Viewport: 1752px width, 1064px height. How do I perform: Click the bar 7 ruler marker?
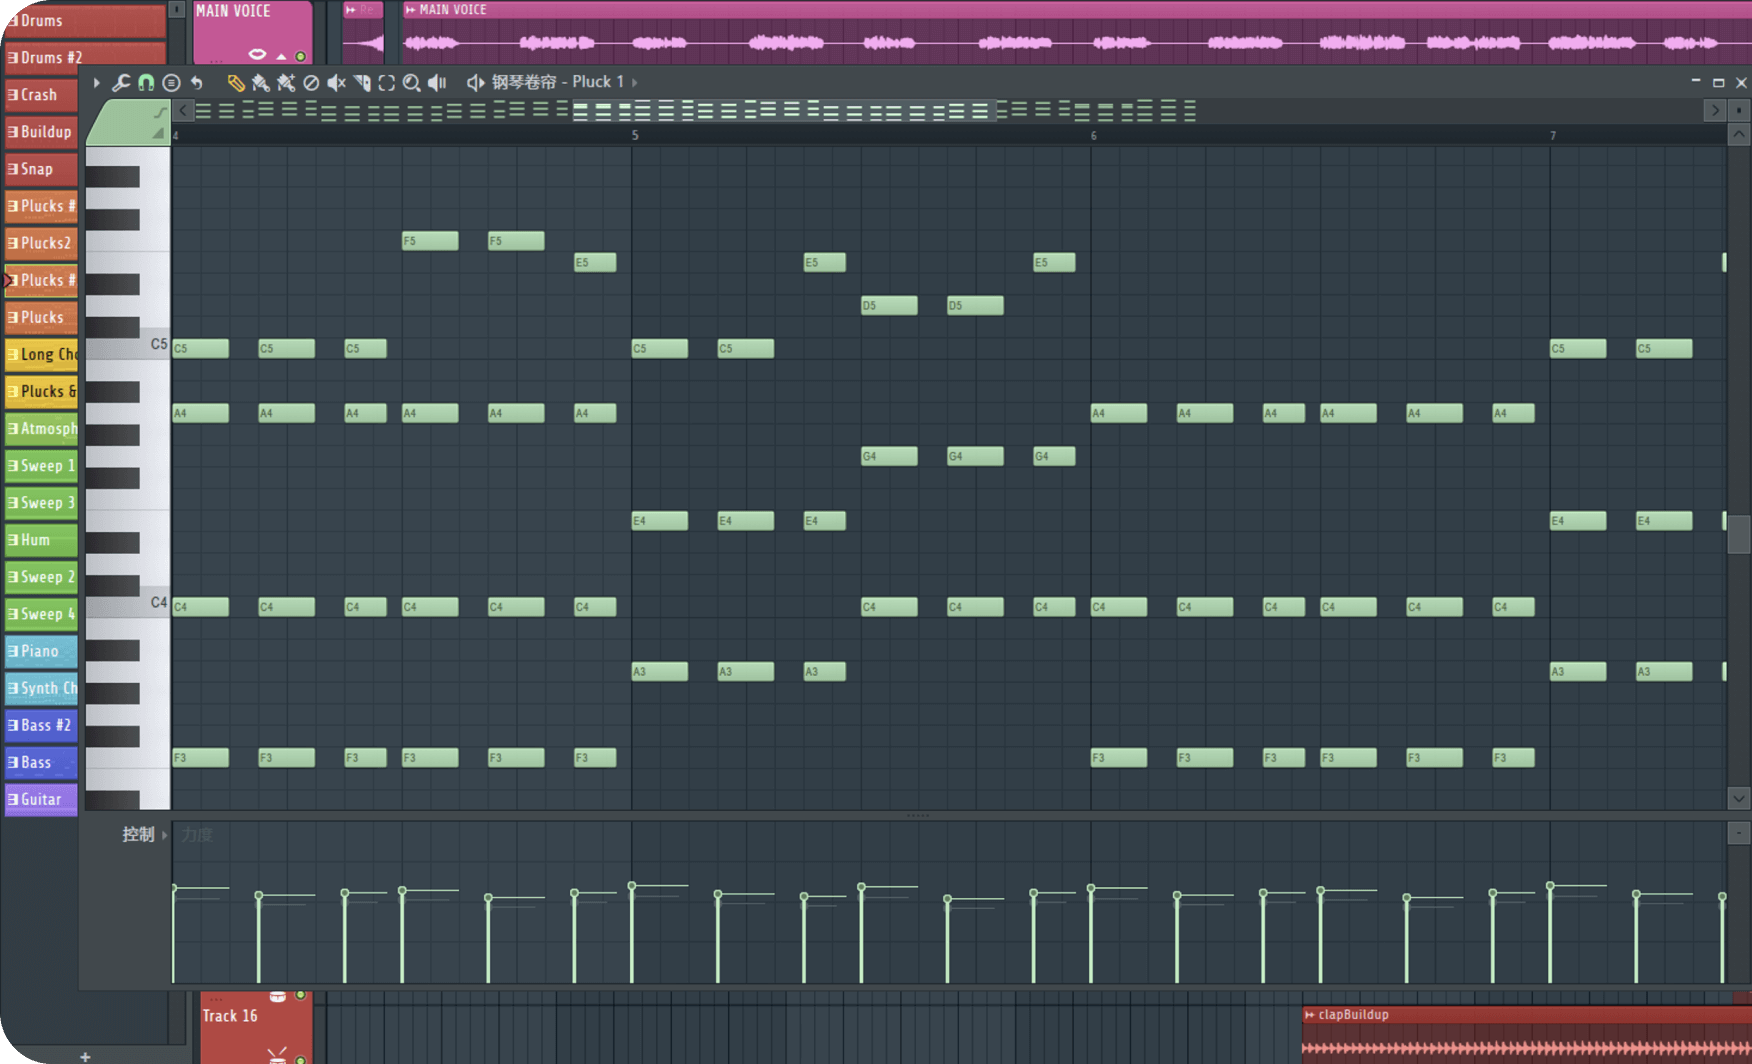[x=1553, y=135]
